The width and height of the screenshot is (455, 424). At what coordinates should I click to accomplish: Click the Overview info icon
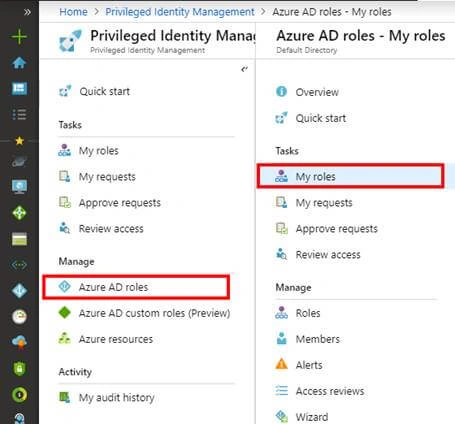(x=282, y=91)
